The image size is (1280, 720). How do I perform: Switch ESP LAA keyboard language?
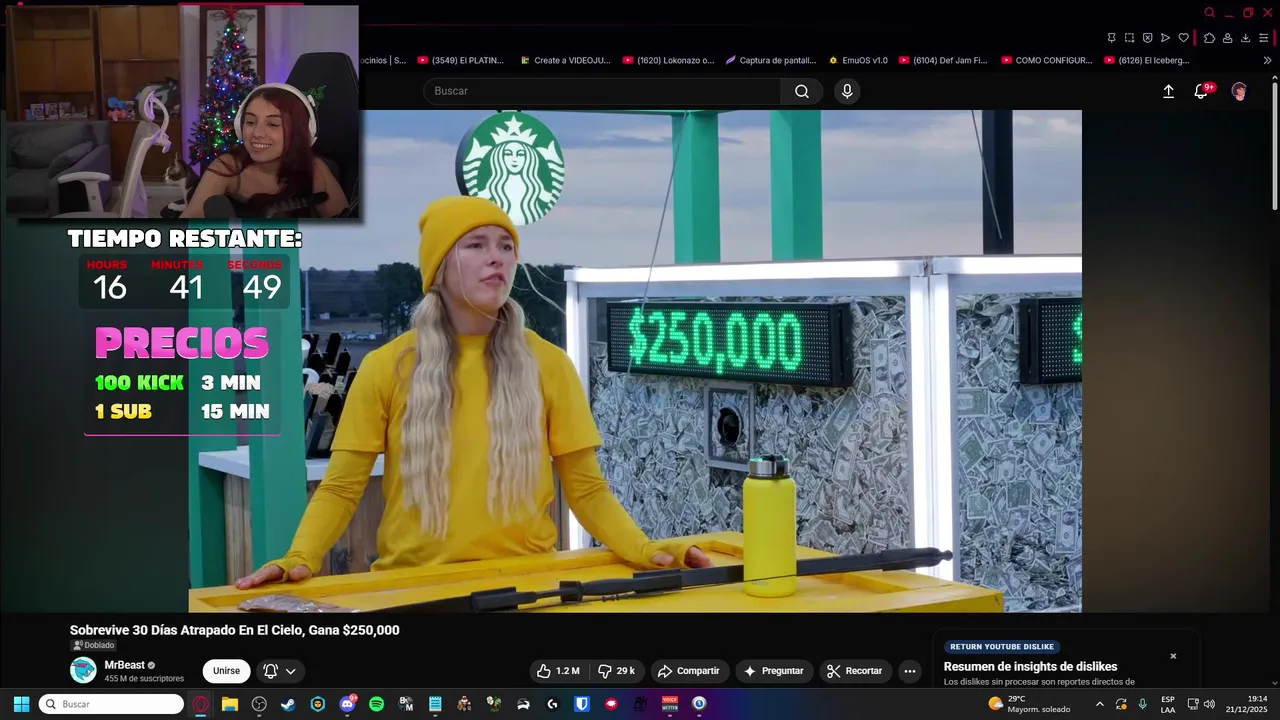tap(1168, 704)
